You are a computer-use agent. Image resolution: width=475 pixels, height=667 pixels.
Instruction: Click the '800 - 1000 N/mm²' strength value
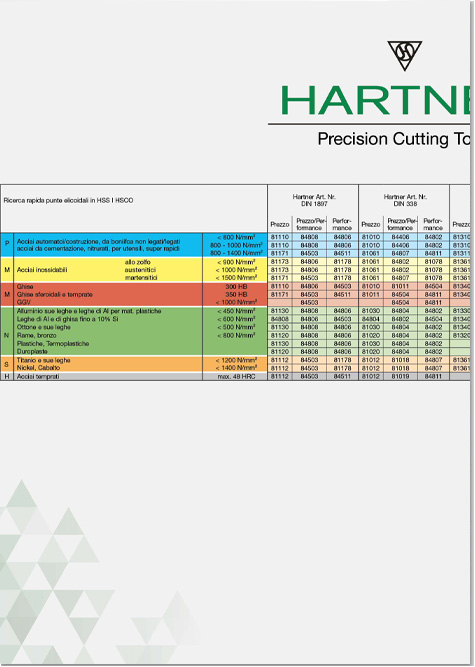click(x=236, y=245)
